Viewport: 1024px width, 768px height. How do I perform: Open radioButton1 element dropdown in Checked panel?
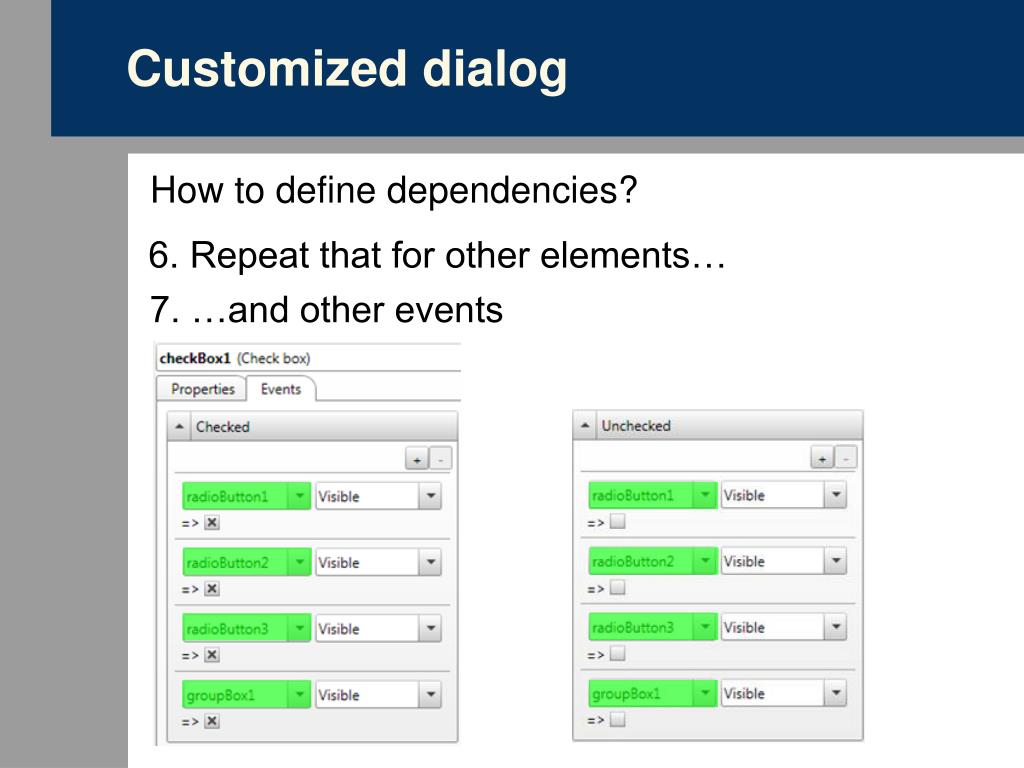(x=299, y=496)
